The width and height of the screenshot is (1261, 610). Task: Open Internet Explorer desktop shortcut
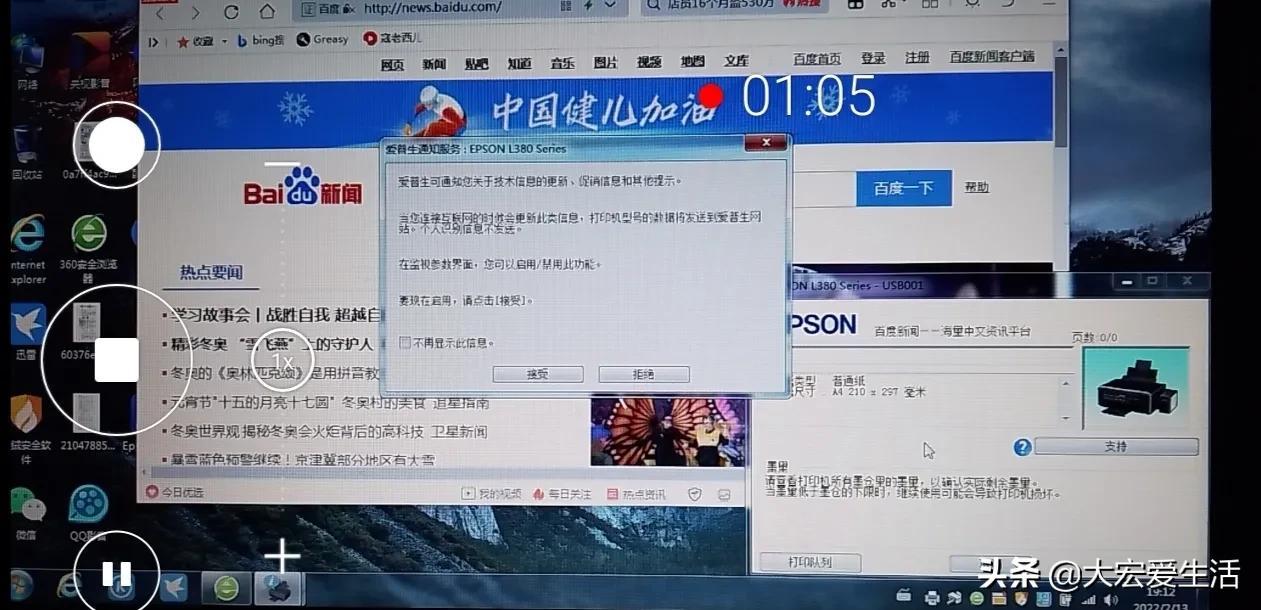(x=27, y=234)
